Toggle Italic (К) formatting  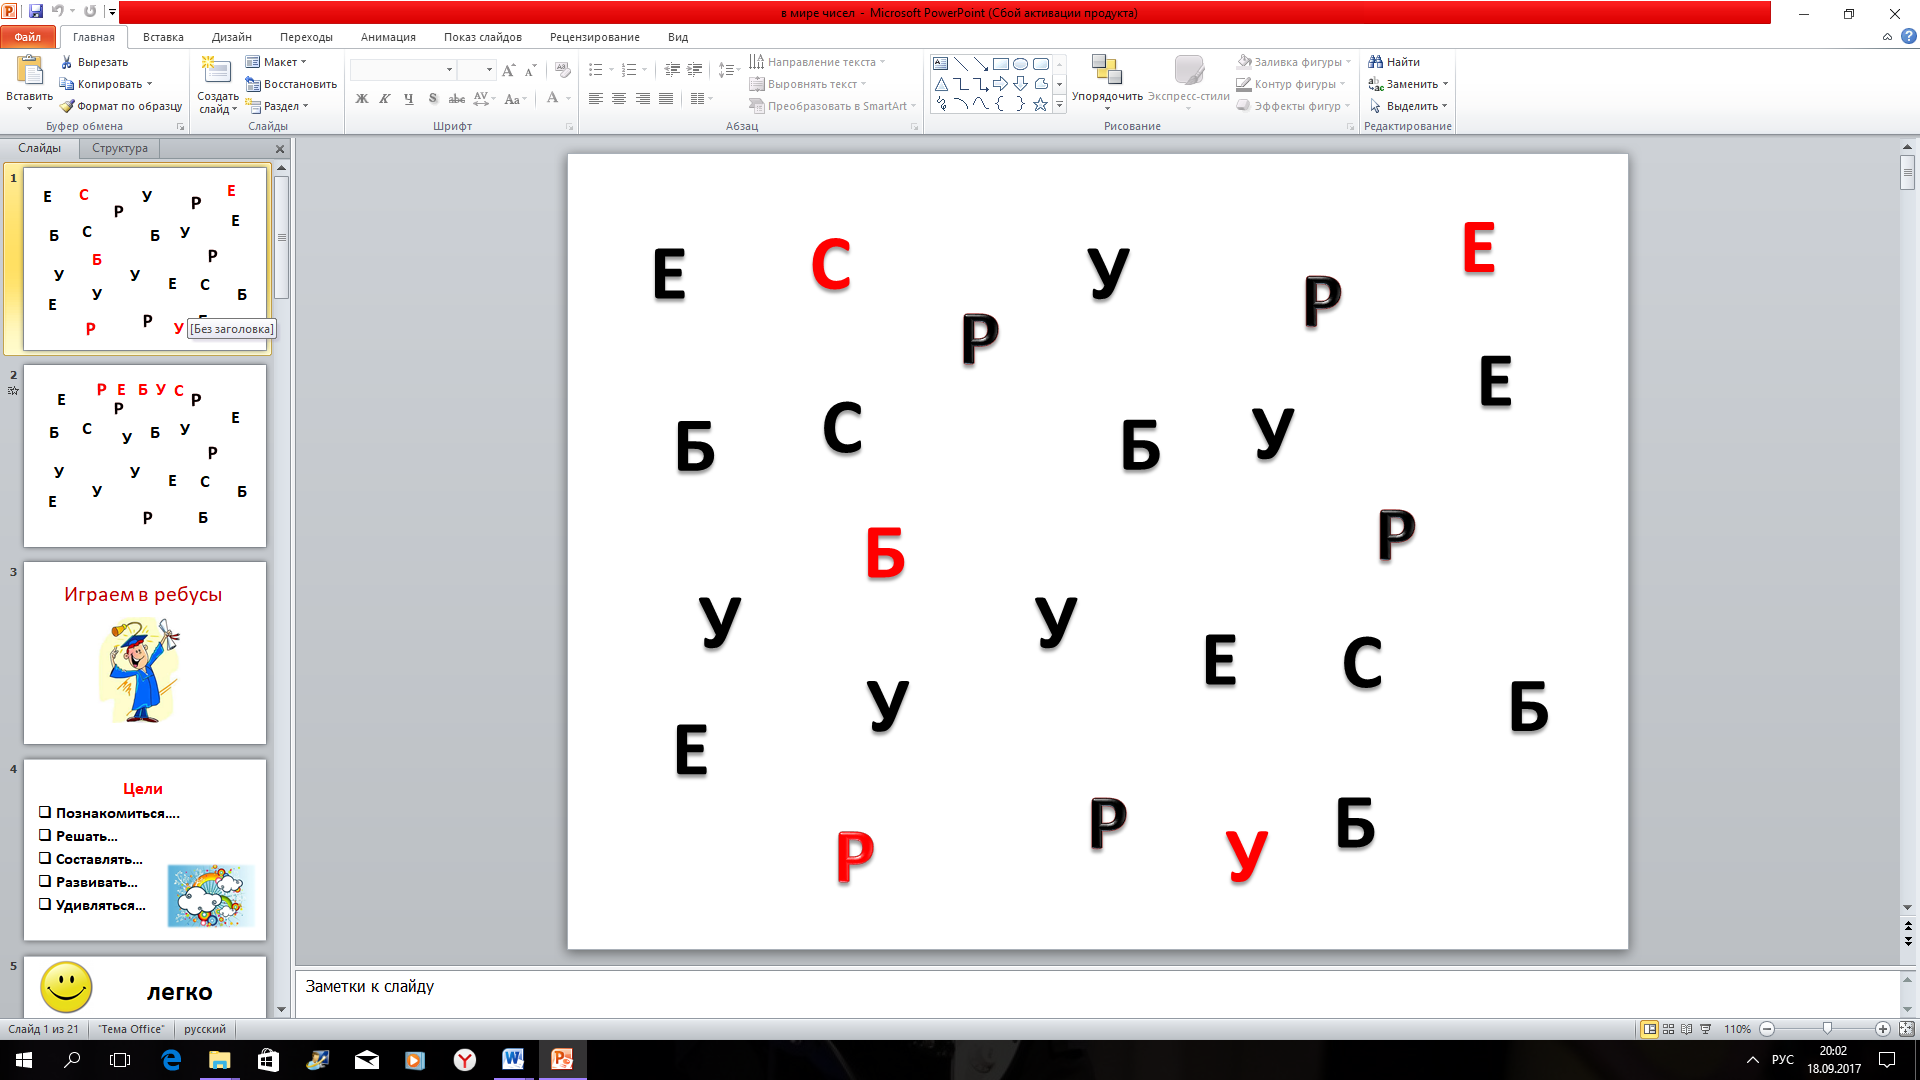click(385, 98)
